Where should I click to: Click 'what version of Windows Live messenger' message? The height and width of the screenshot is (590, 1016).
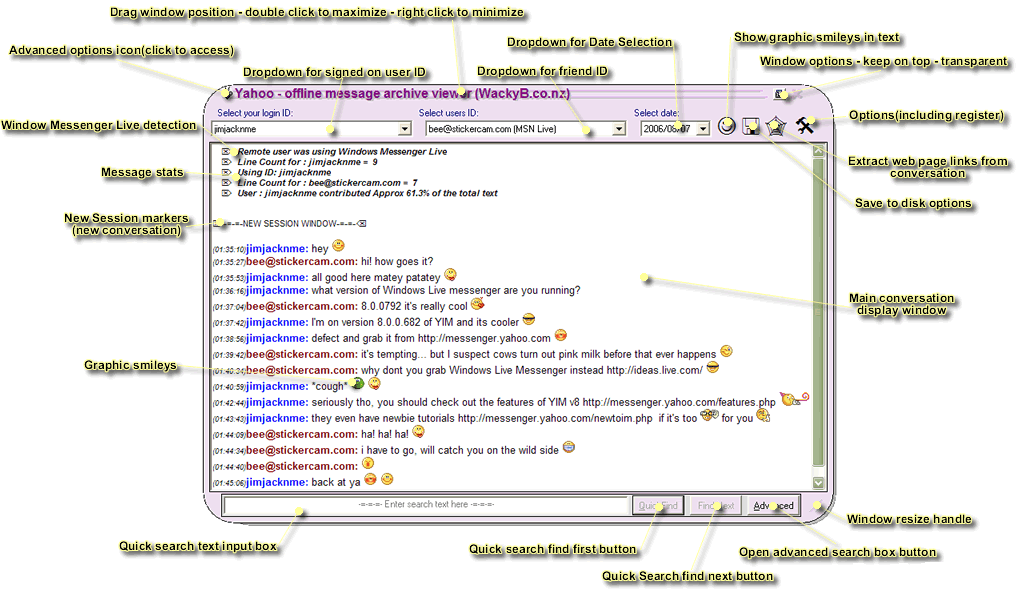(446, 290)
